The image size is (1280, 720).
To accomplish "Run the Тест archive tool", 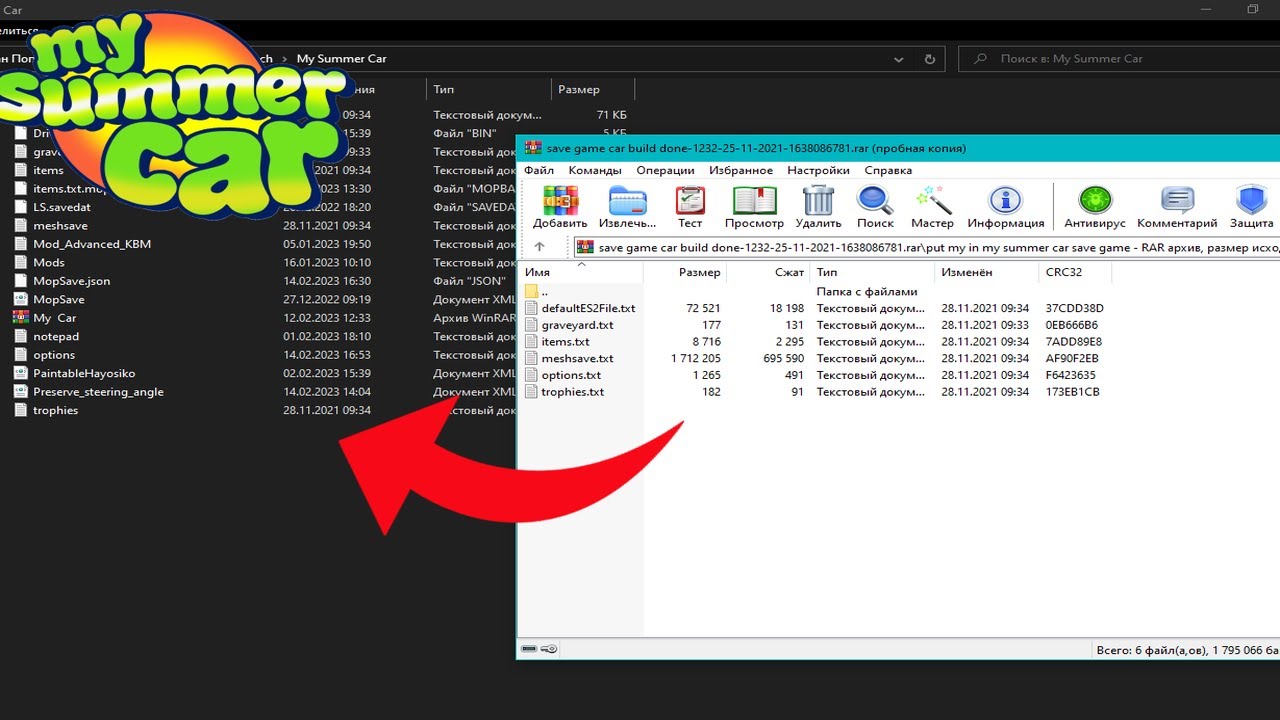I will 690,205.
